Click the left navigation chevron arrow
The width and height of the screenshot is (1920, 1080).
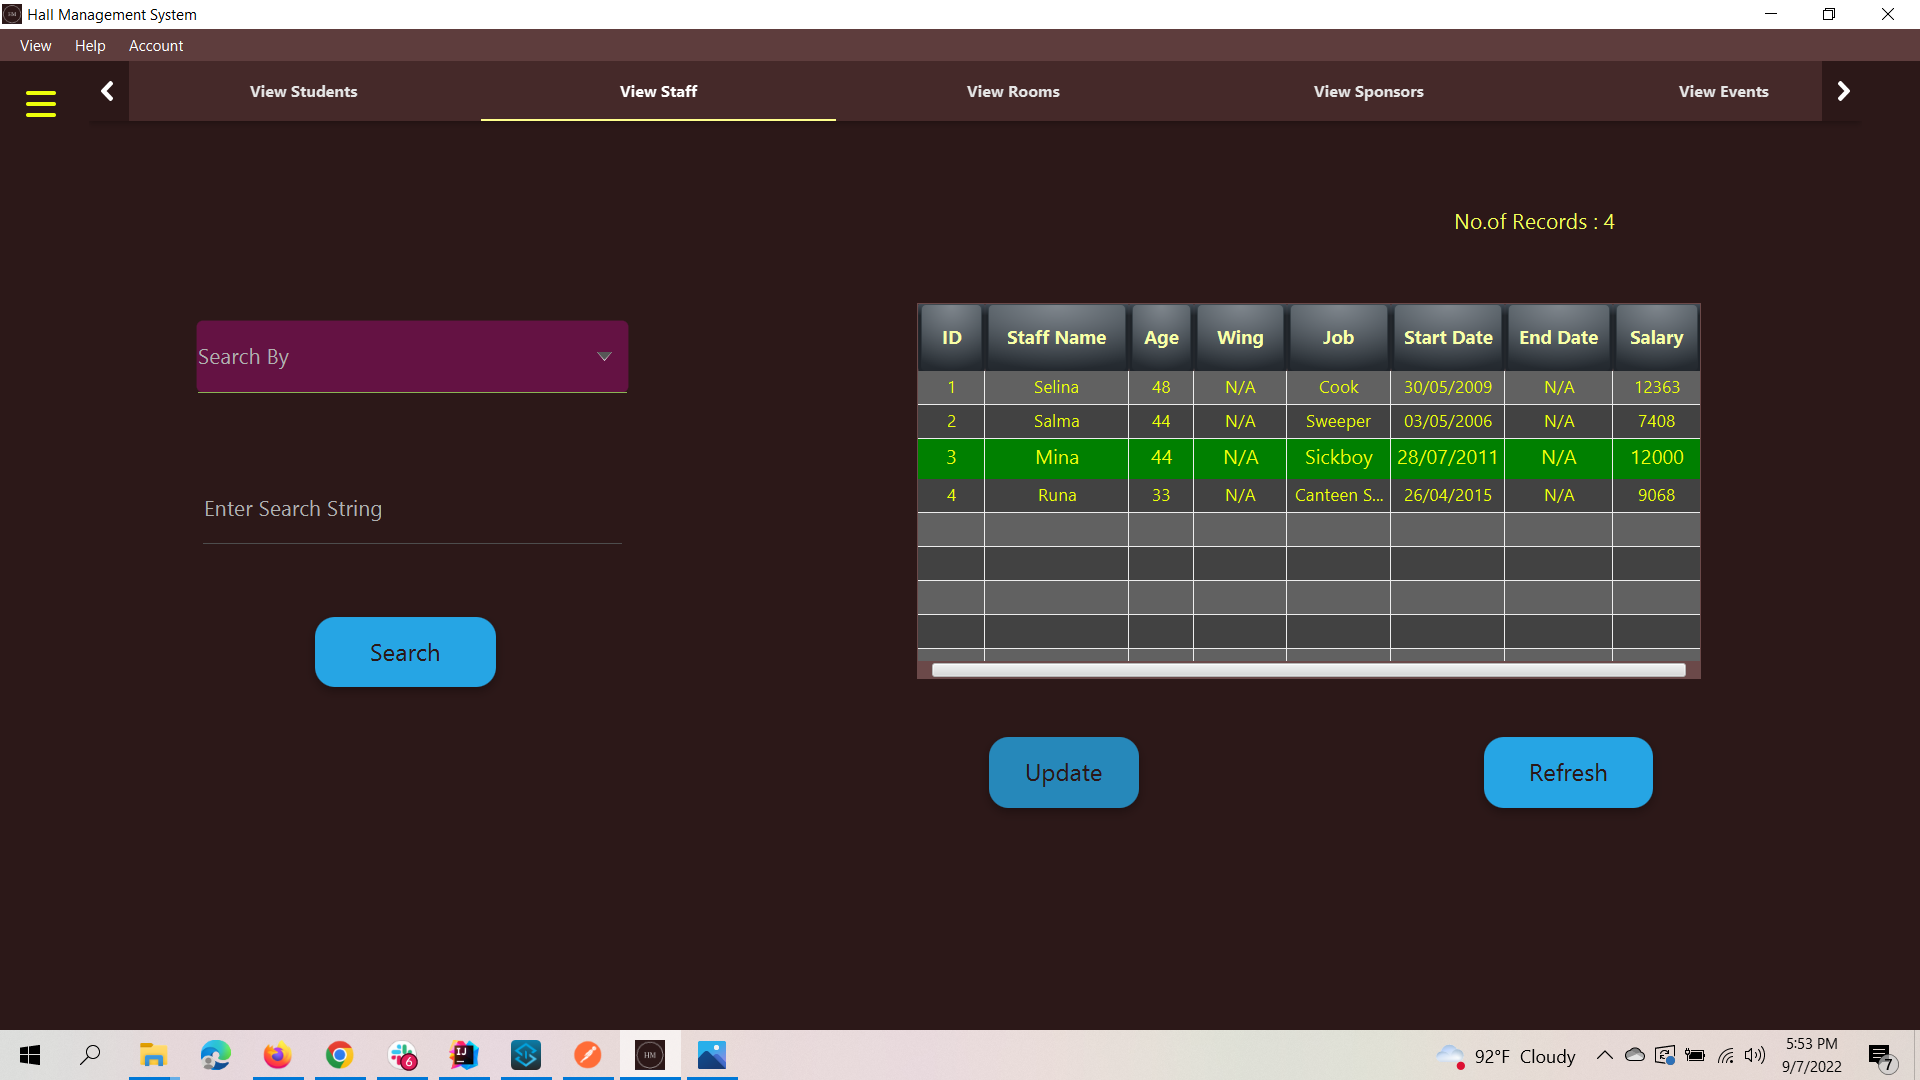click(x=107, y=90)
